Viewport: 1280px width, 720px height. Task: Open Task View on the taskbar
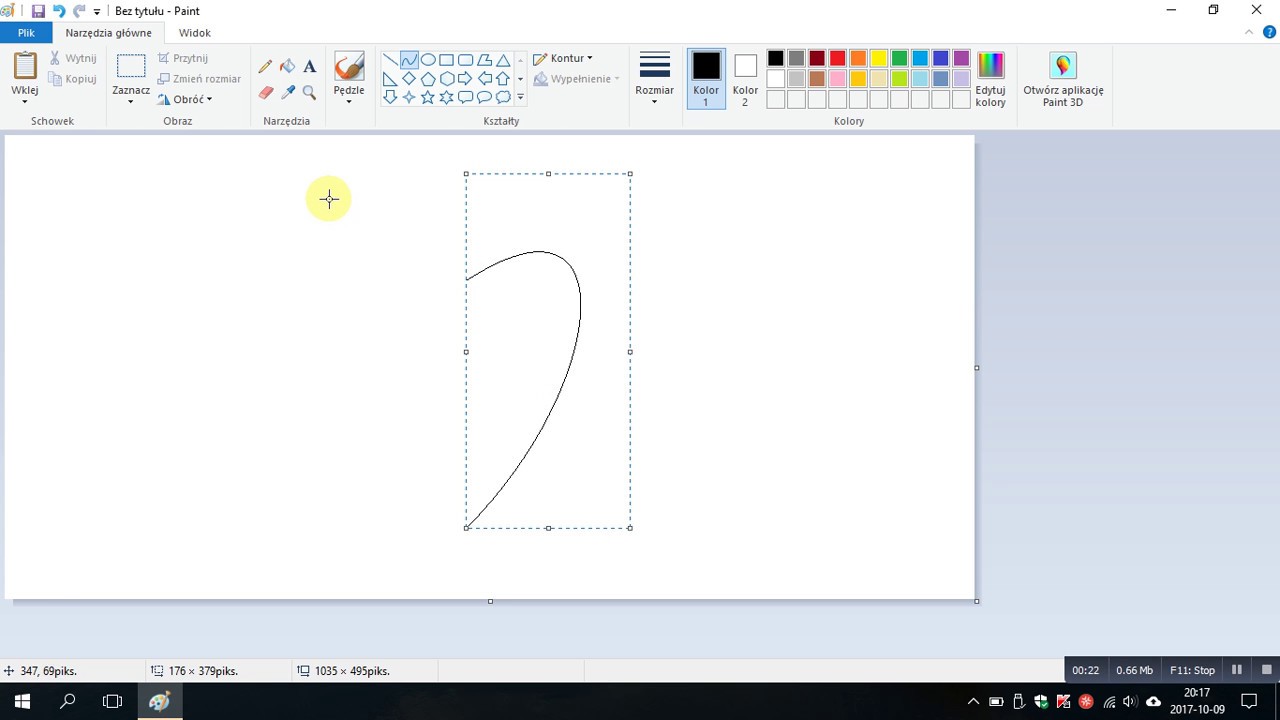pyautogui.click(x=112, y=701)
